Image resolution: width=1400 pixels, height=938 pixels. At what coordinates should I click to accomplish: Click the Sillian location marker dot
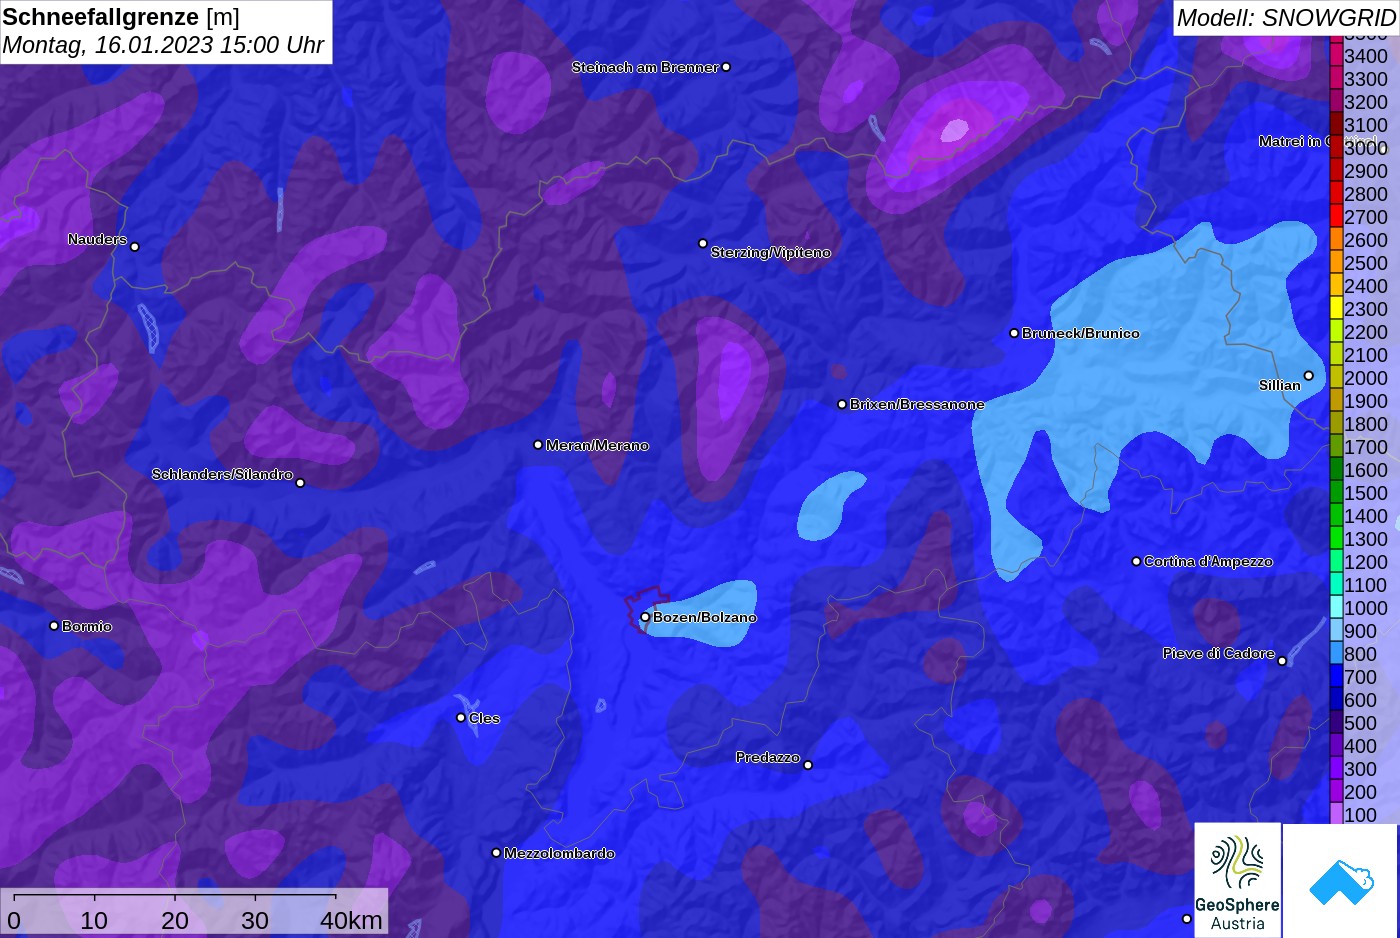point(1308,376)
